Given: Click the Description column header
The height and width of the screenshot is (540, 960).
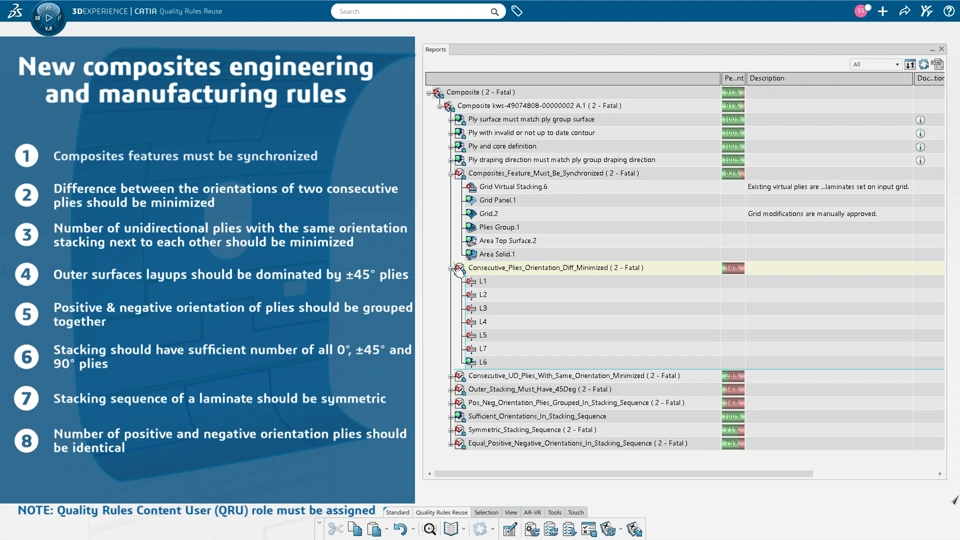Looking at the screenshot, I should click(x=830, y=78).
